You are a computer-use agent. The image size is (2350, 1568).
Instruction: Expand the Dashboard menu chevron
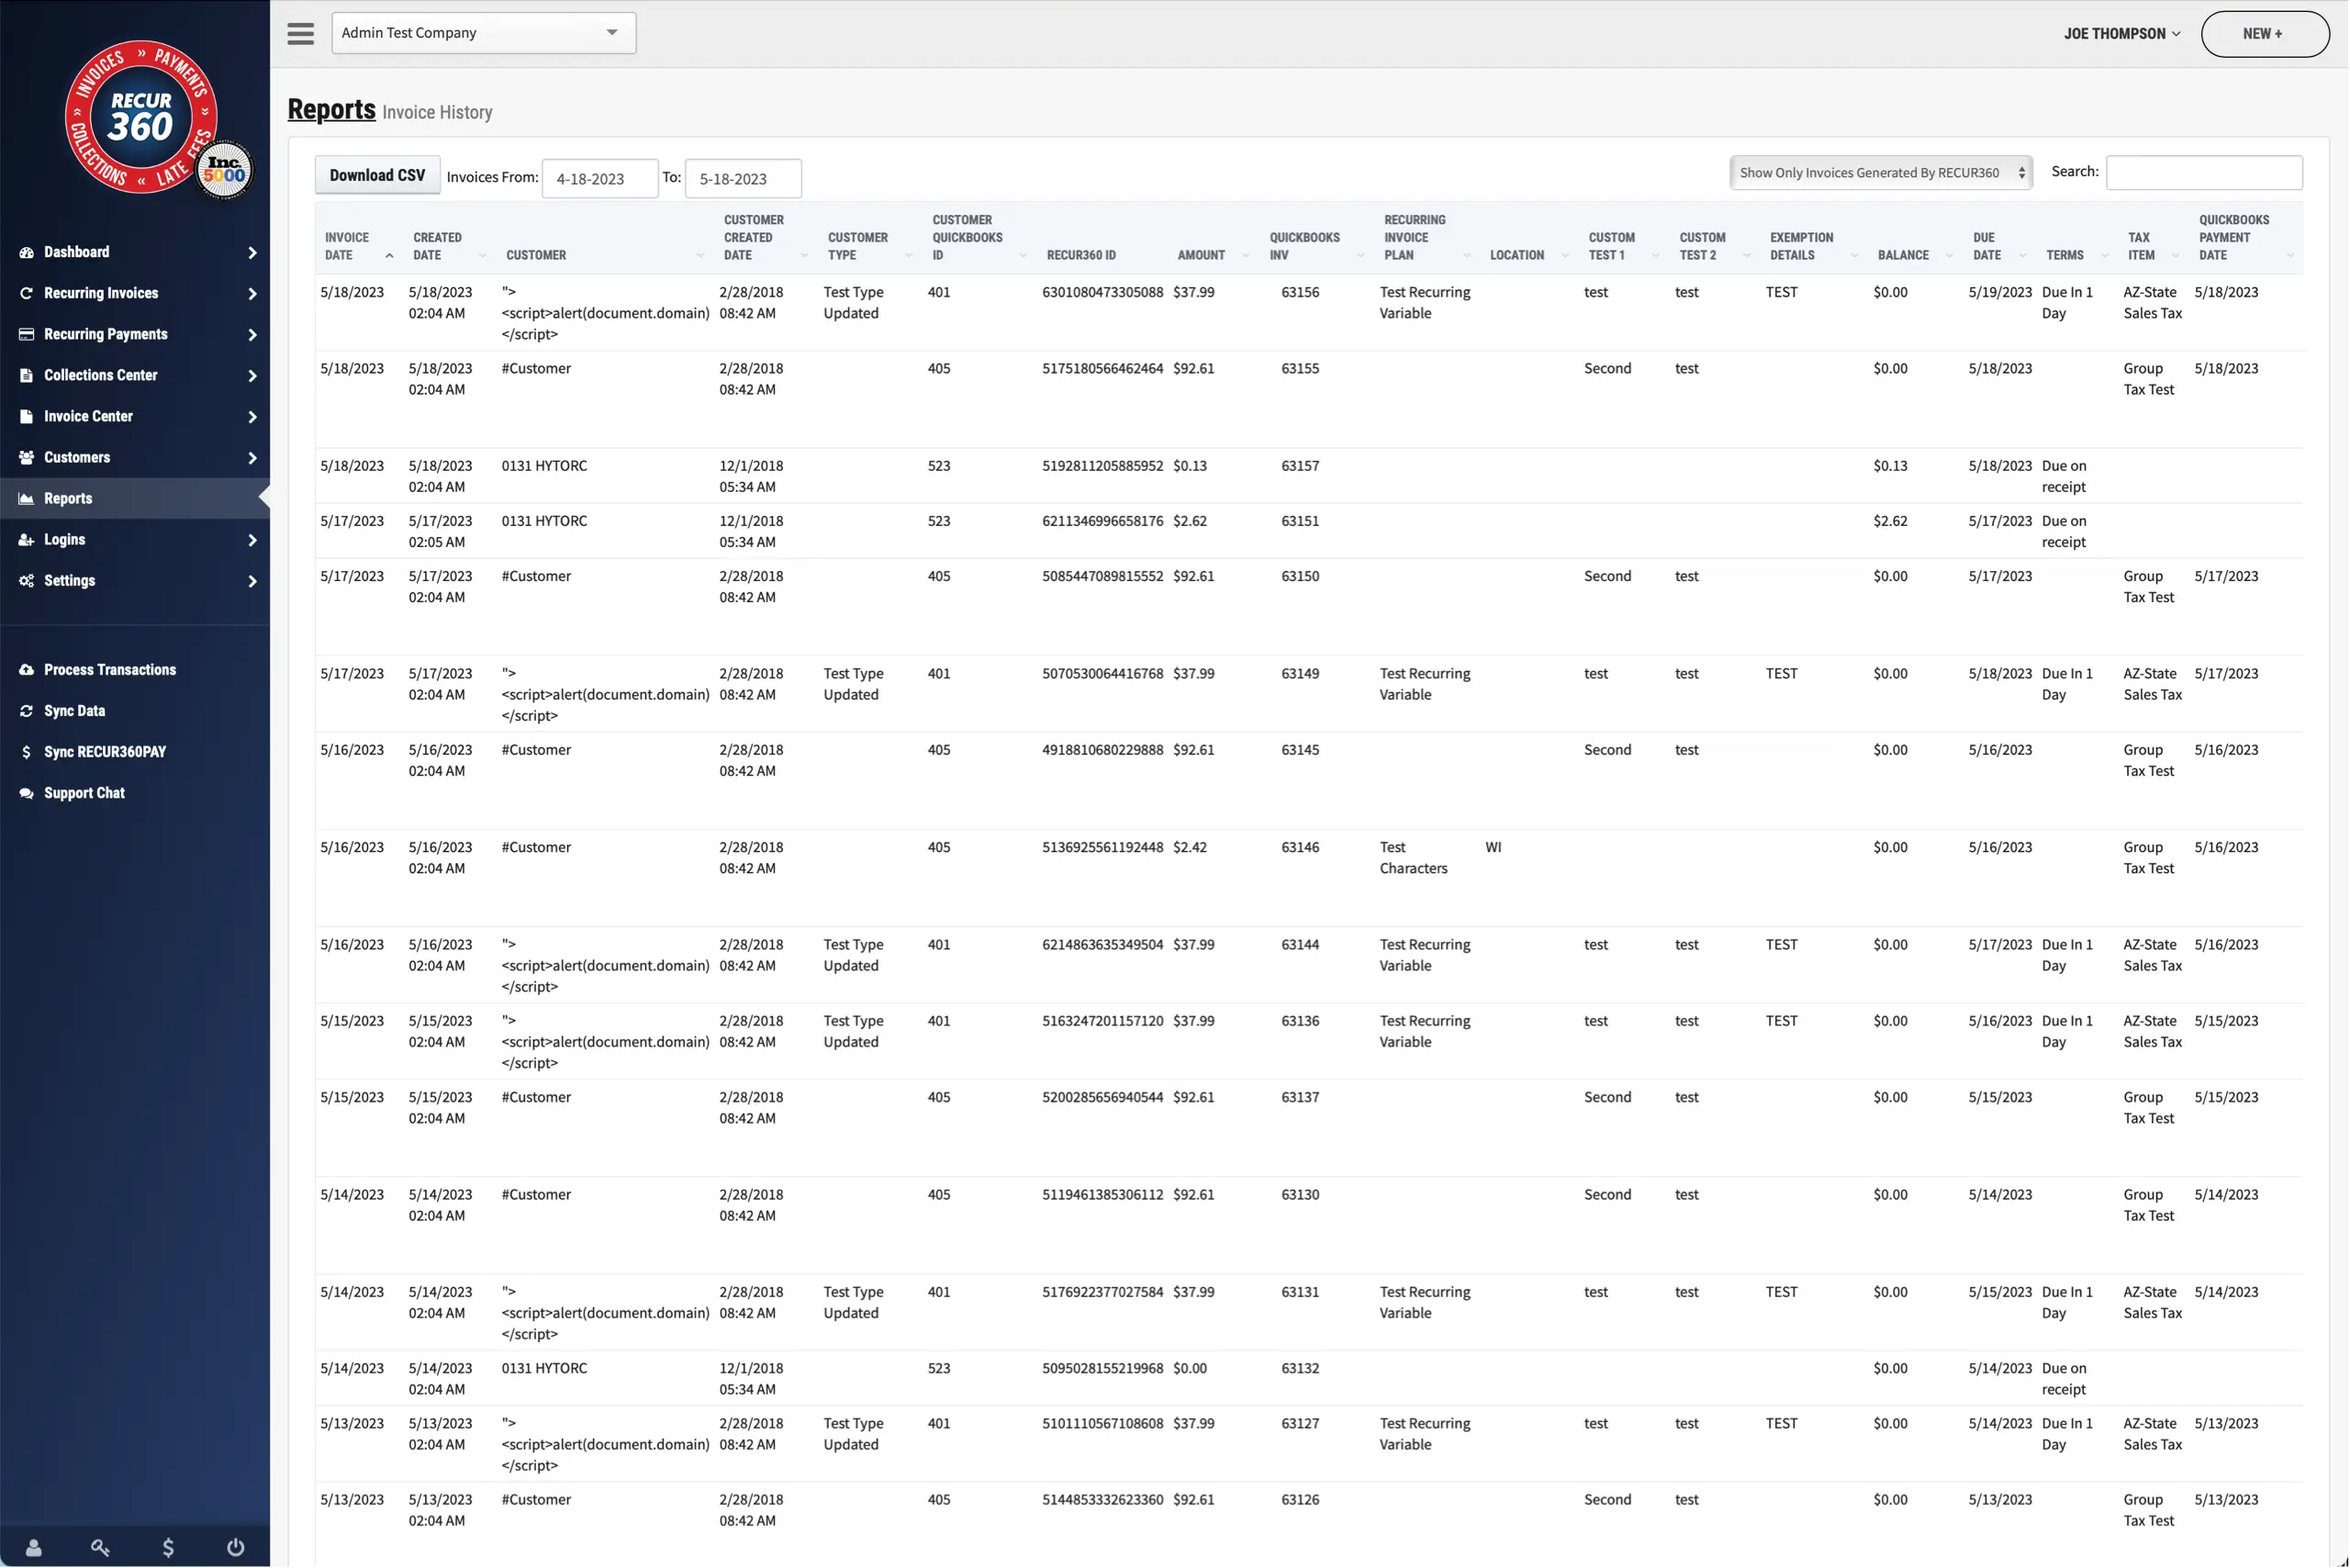252,253
